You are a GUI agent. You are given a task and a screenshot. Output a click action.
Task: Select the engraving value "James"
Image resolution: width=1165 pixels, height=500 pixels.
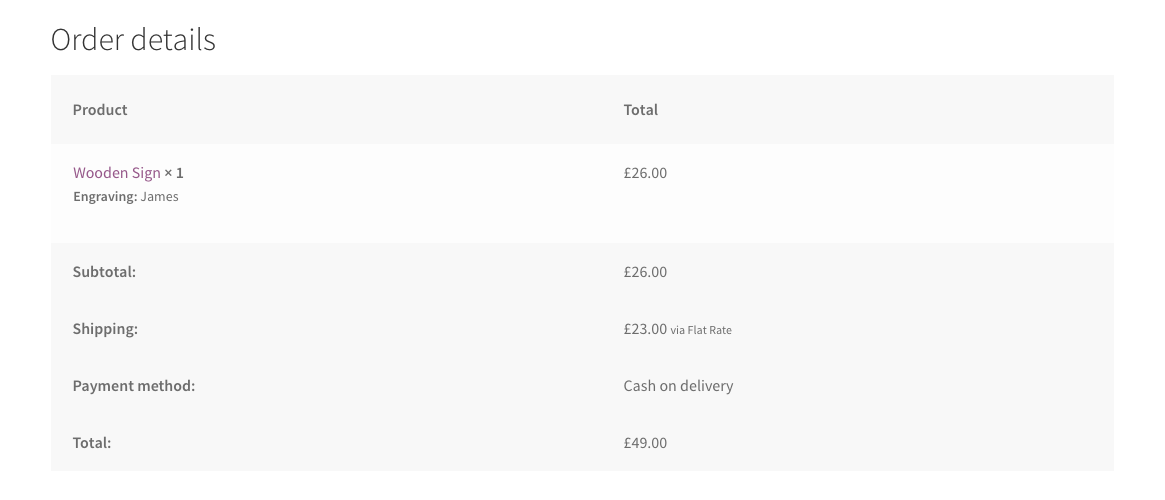(x=159, y=197)
